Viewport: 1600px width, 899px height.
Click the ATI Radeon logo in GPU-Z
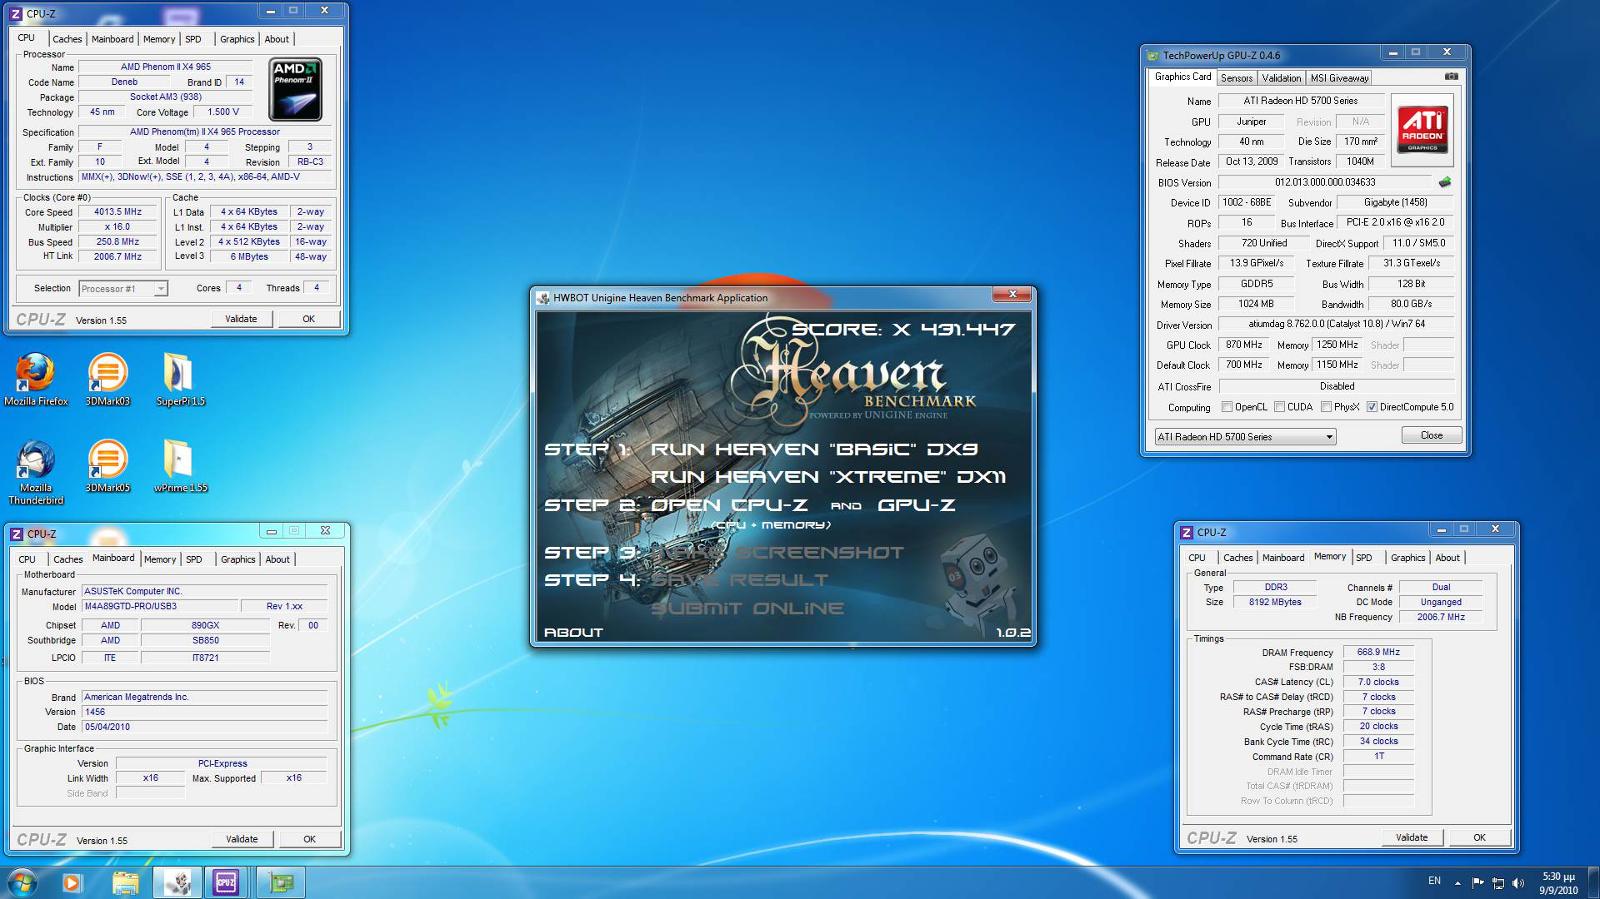point(1422,129)
